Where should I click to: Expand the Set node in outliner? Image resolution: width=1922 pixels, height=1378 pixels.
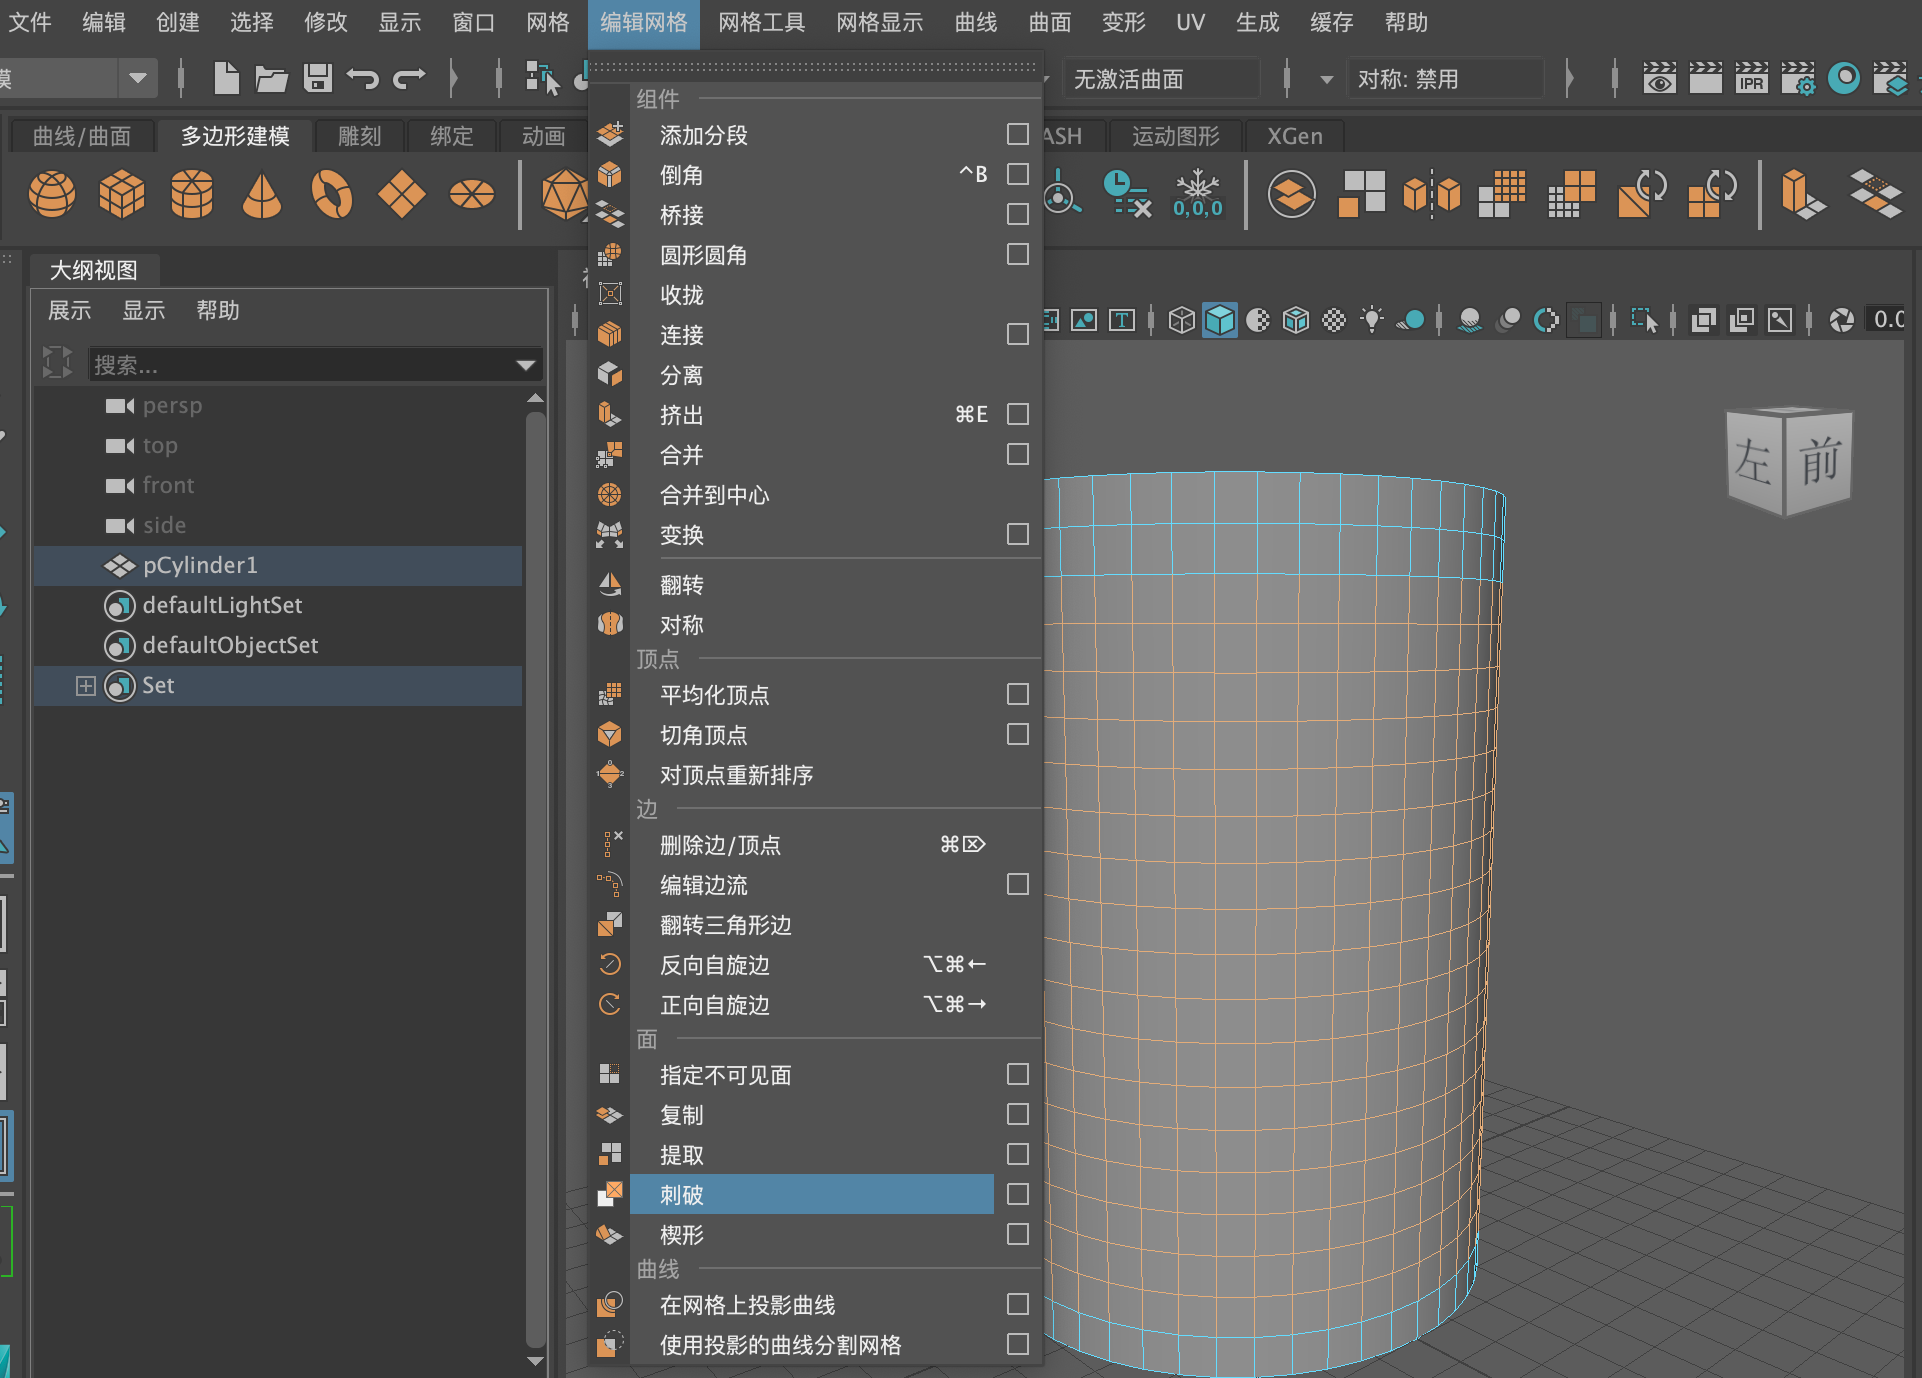(x=86, y=686)
